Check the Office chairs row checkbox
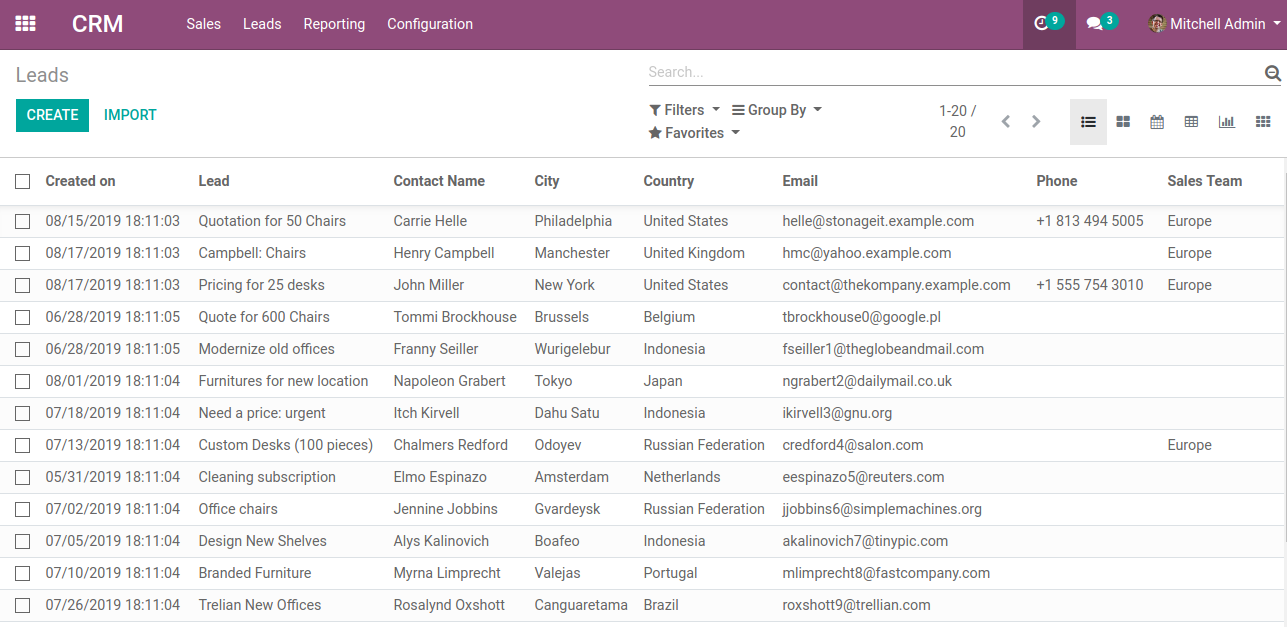The image size is (1287, 627). 22,509
